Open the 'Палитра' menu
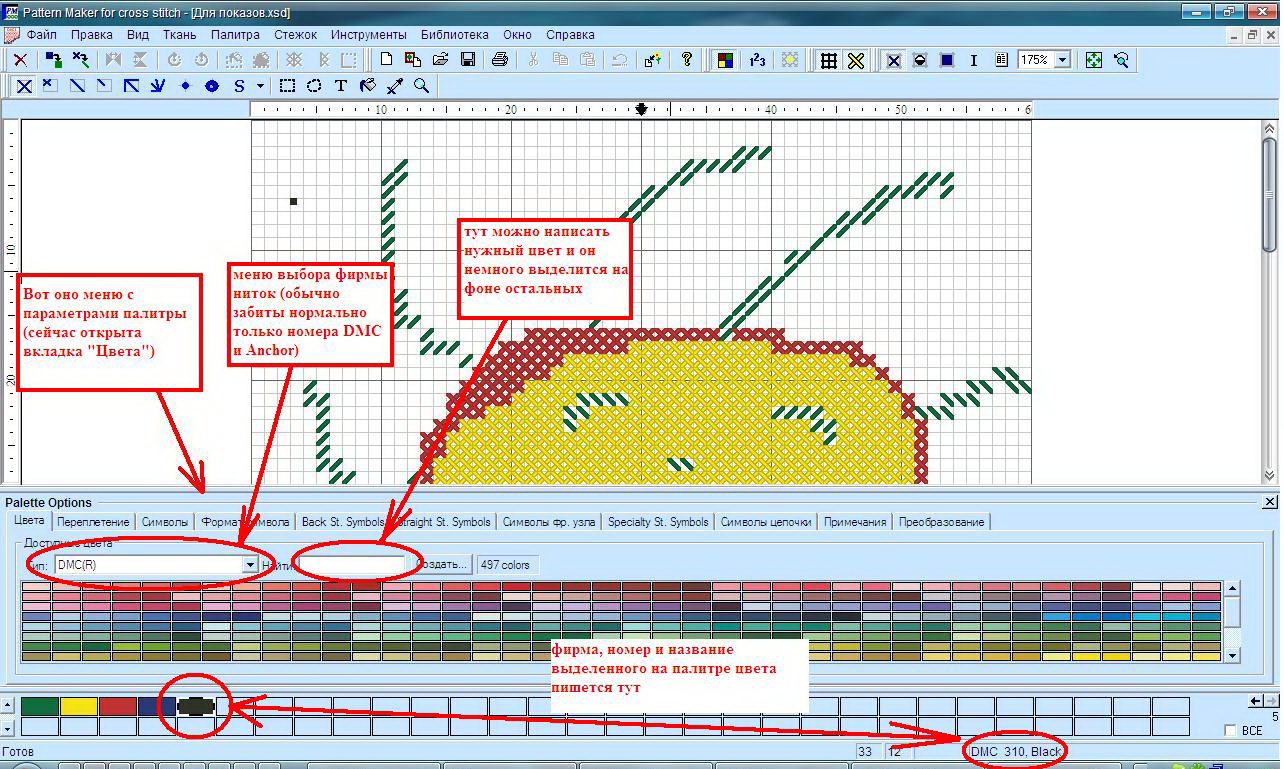1284x769 pixels. coord(235,34)
